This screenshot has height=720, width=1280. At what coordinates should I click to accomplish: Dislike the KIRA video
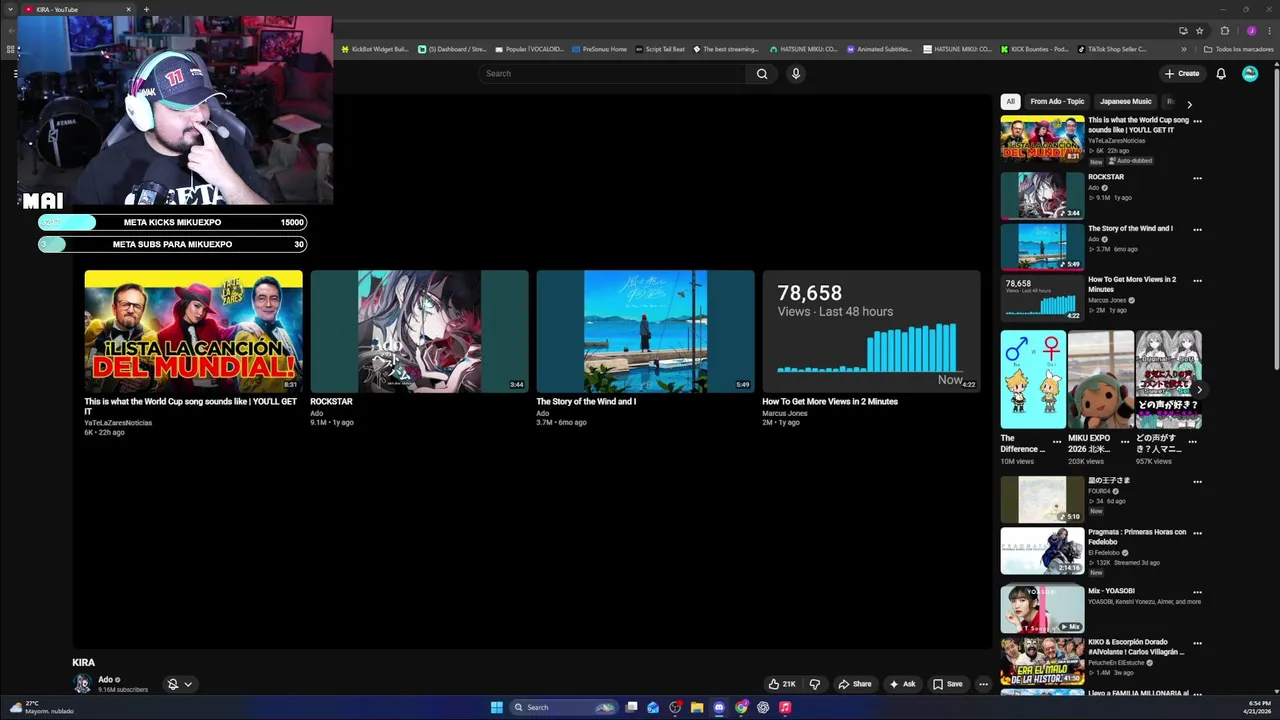815,684
